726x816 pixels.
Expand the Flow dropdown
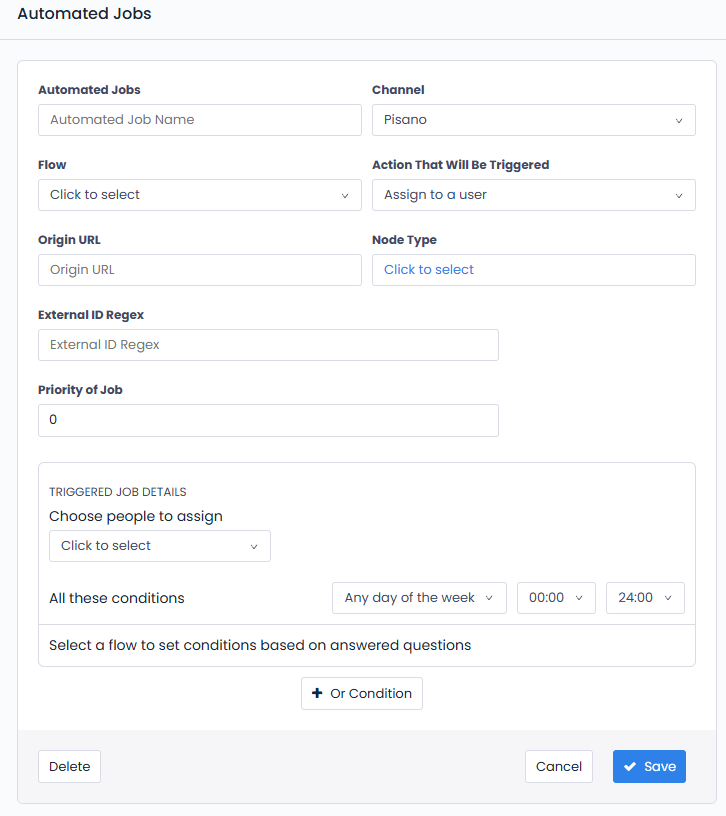click(199, 195)
